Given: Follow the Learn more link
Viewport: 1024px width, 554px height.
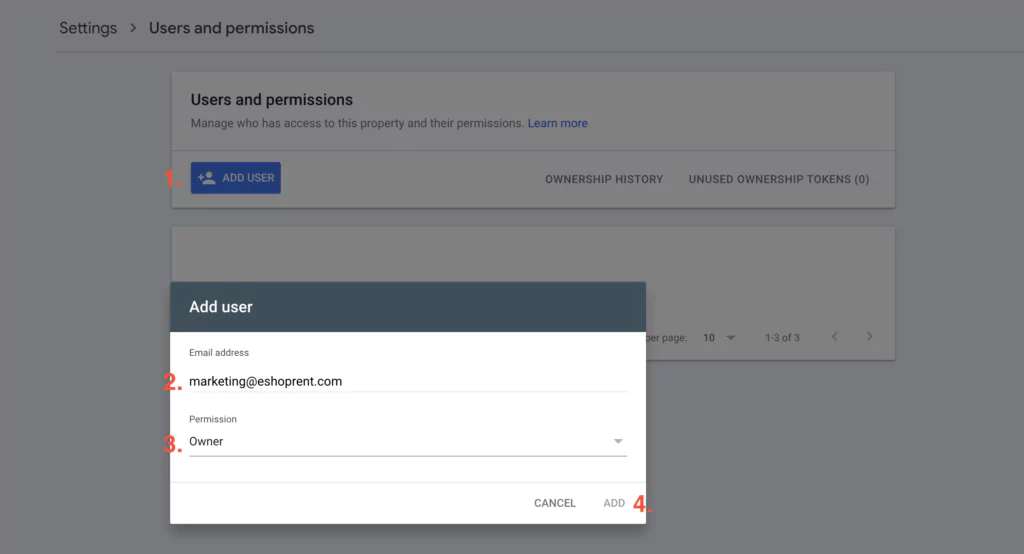Looking at the screenshot, I should tap(557, 123).
